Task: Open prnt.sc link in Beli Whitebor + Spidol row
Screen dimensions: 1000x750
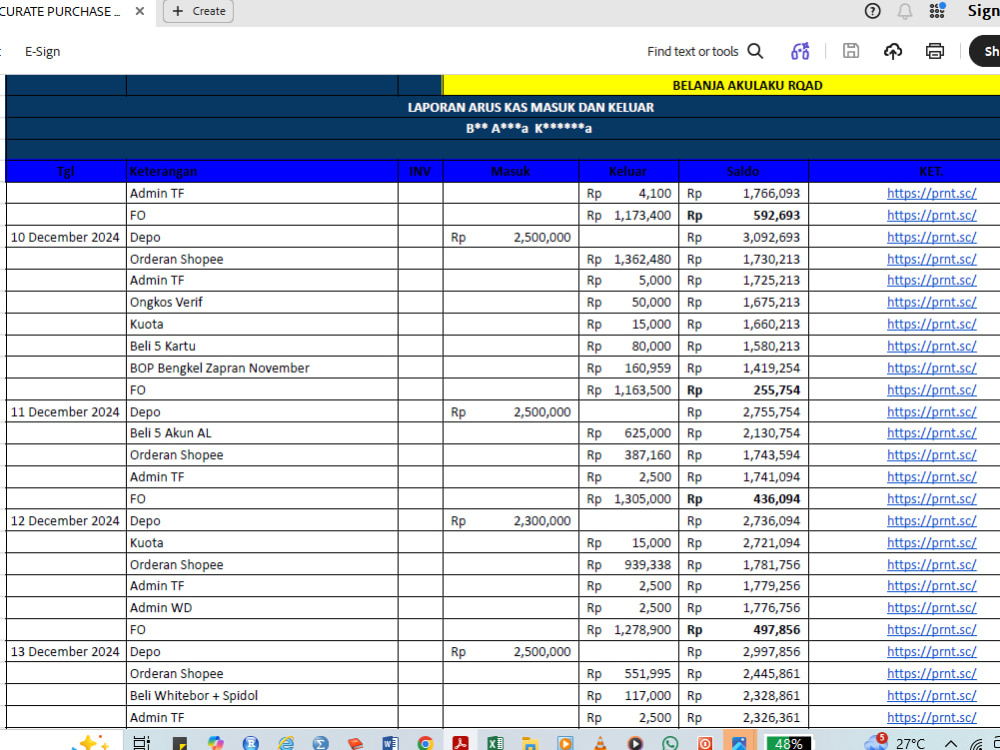Action: (931, 696)
